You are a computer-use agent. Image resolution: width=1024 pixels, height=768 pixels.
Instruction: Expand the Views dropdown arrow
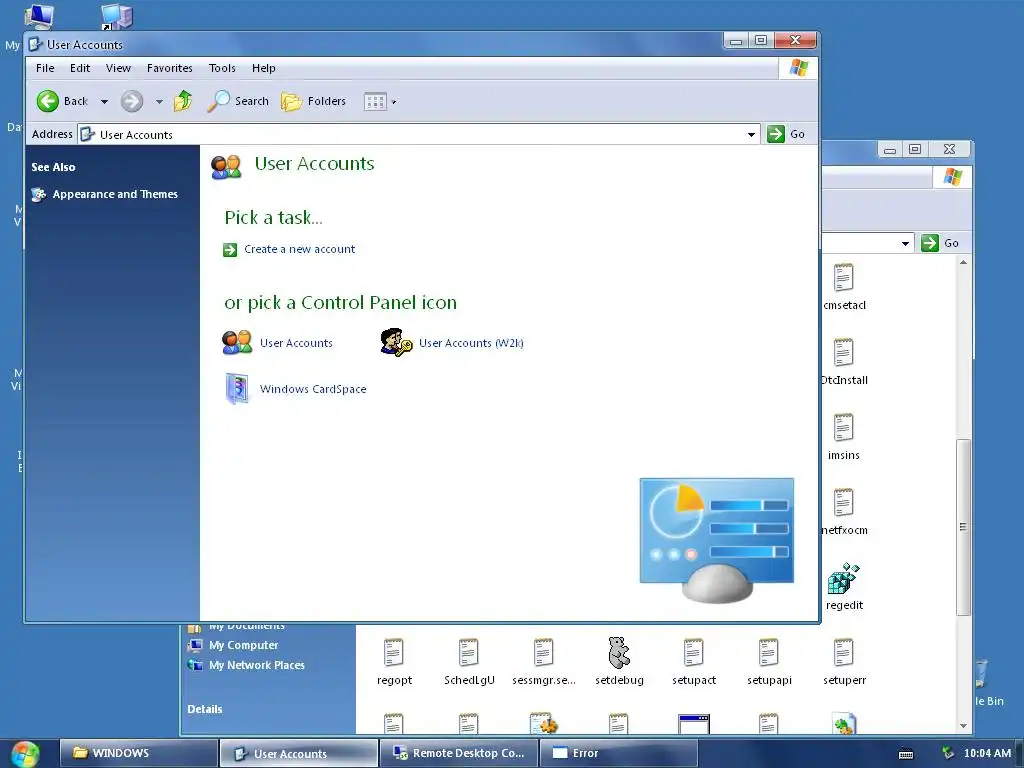tap(394, 103)
